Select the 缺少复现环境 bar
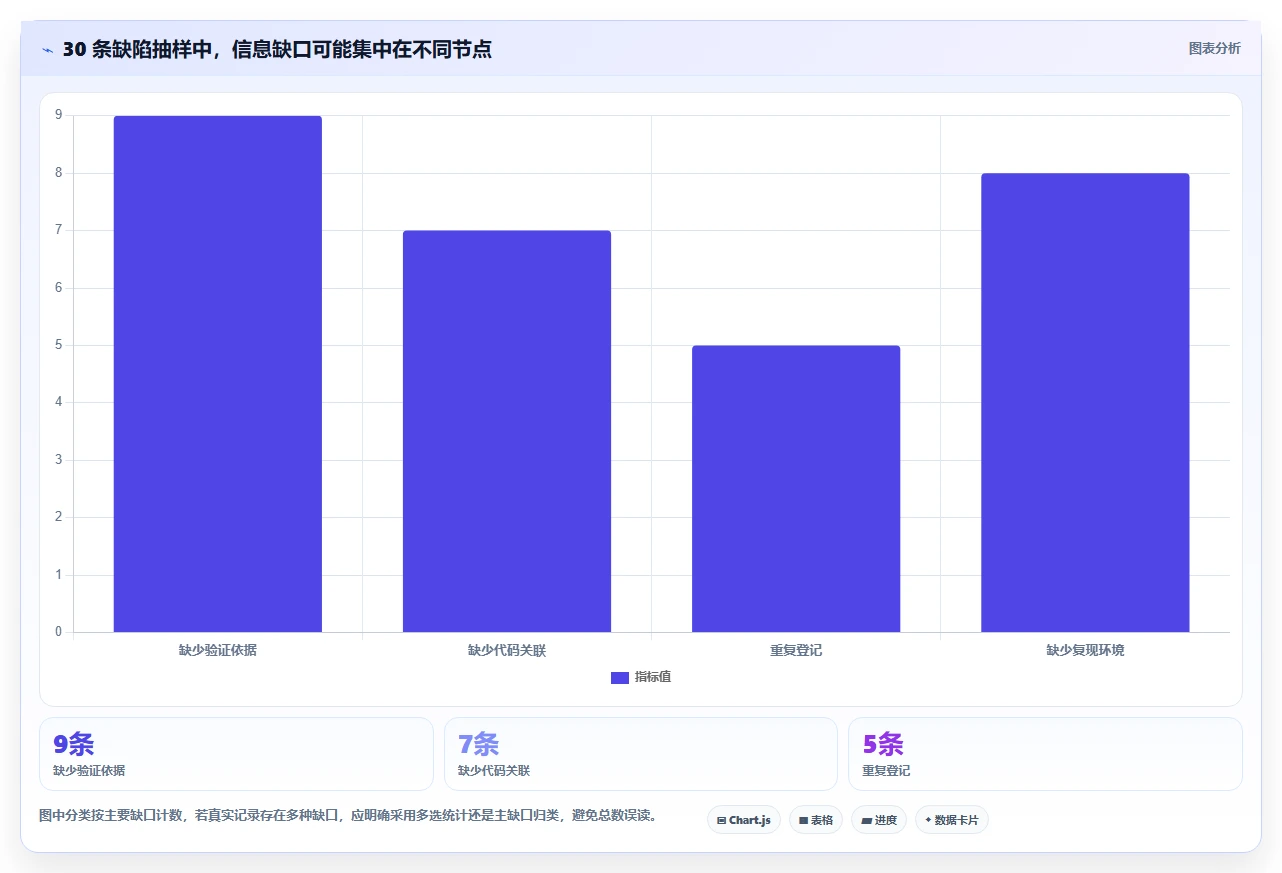The height and width of the screenshot is (873, 1282). pos(1085,403)
